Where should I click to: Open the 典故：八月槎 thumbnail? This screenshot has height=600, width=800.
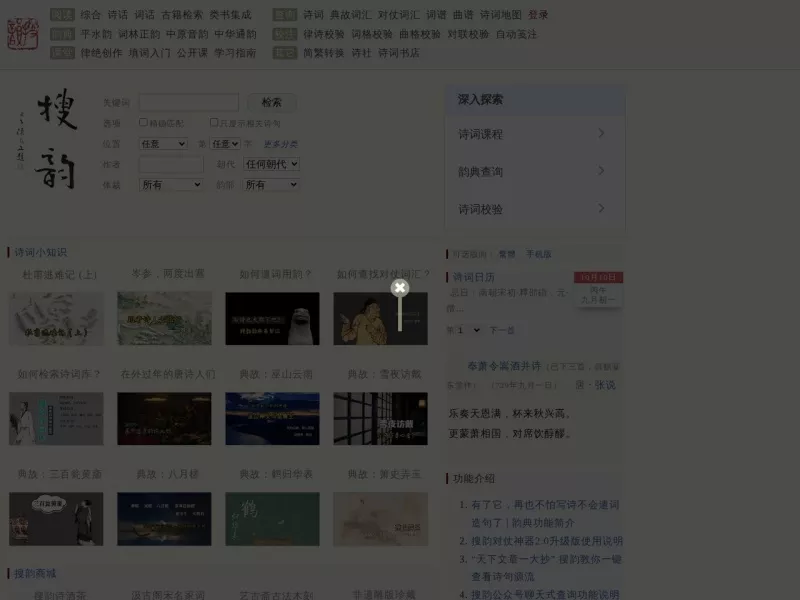pyautogui.click(x=164, y=519)
